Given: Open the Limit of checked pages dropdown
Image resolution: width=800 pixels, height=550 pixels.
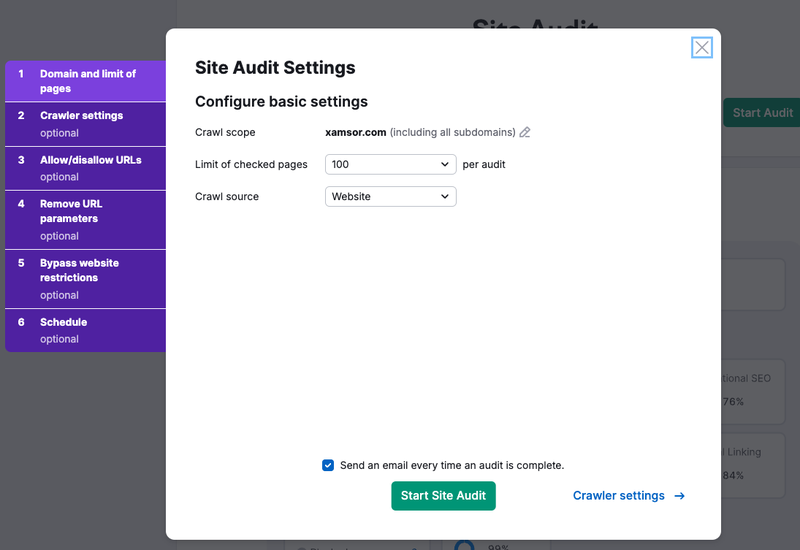Looking at the screenshot, I should coord(391,164).
